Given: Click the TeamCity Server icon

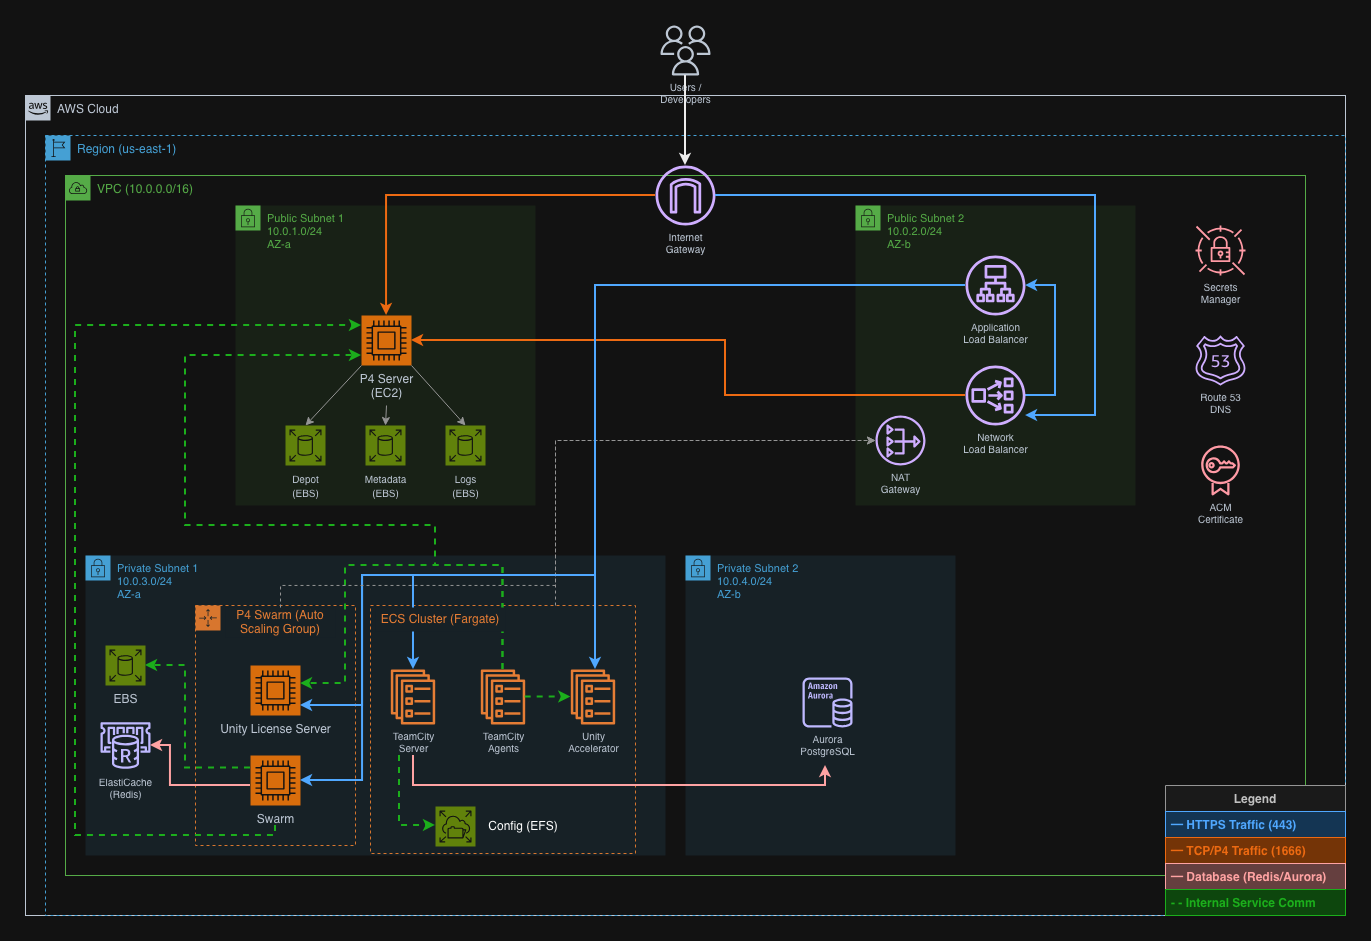Looking at the screenshot, I should coord(413,697).
